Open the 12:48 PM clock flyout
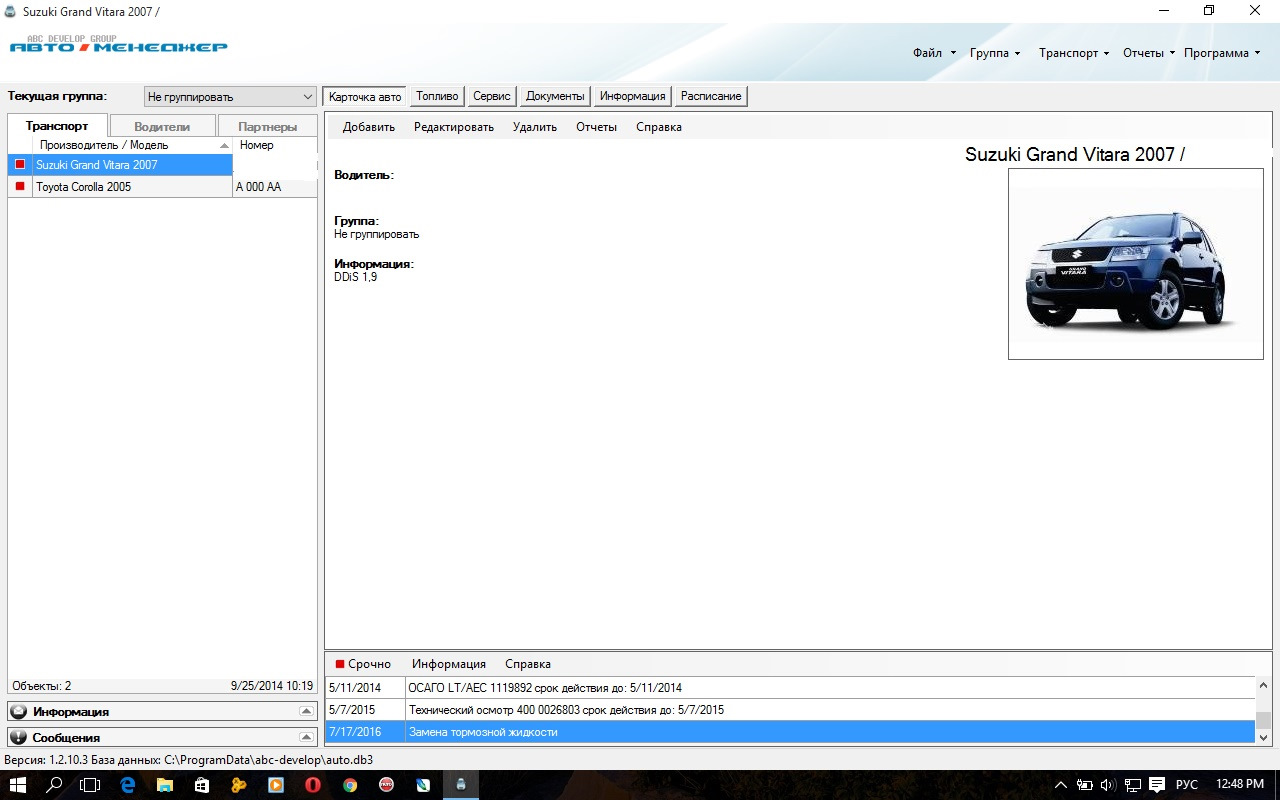Viewport: 1280px width, 800px height. coord(1241,784)
